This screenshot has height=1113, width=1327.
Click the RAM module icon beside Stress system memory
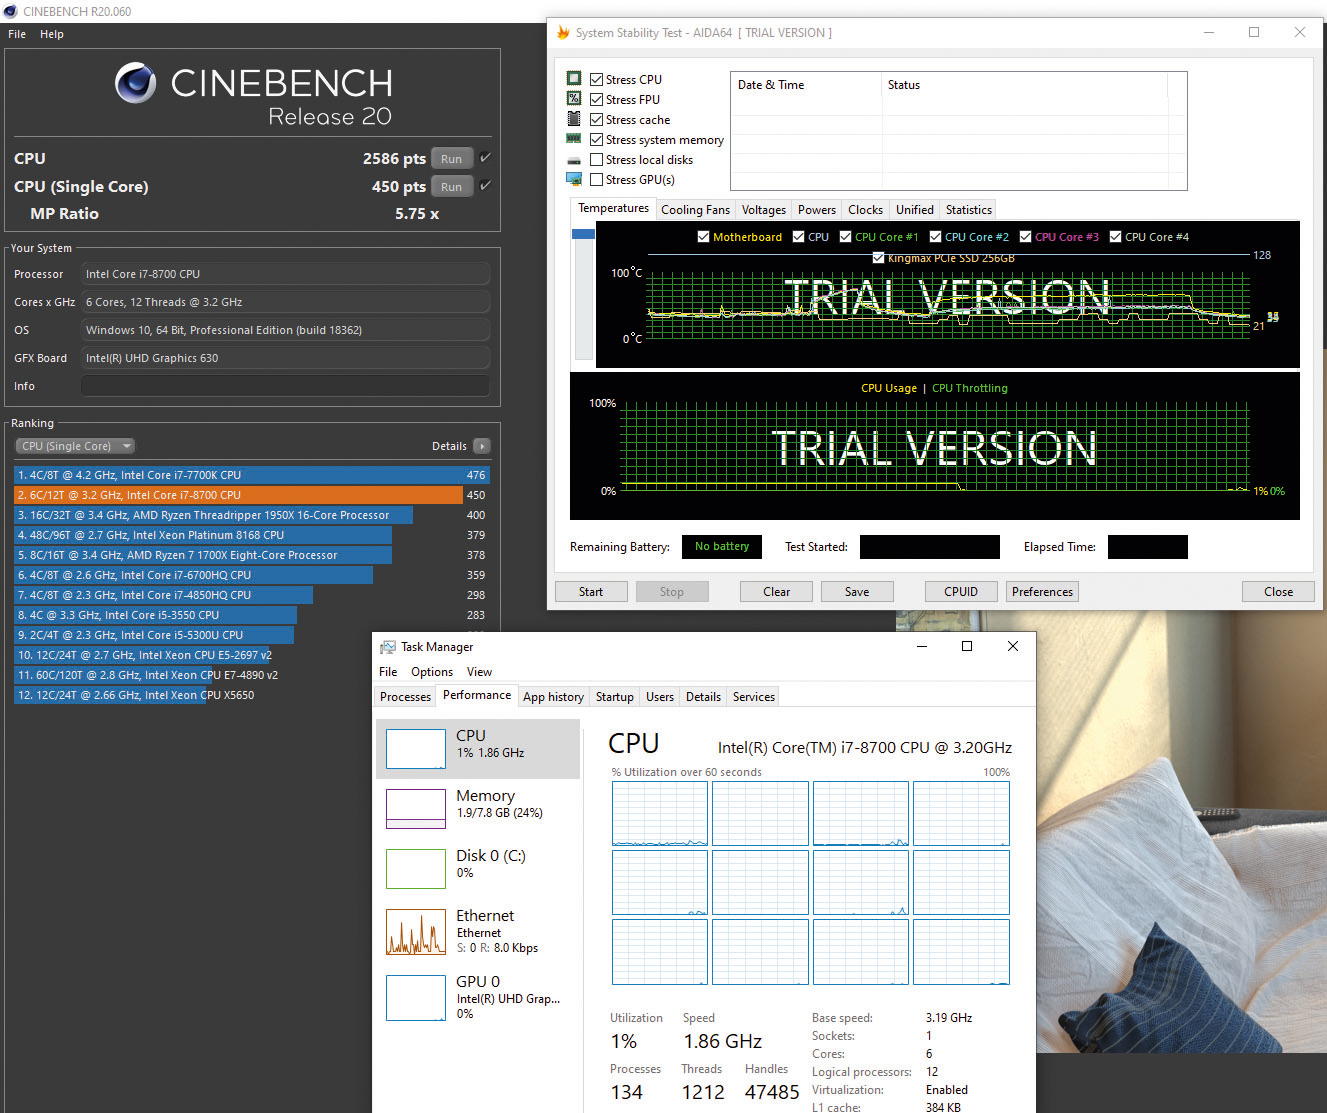click(574, 139)
